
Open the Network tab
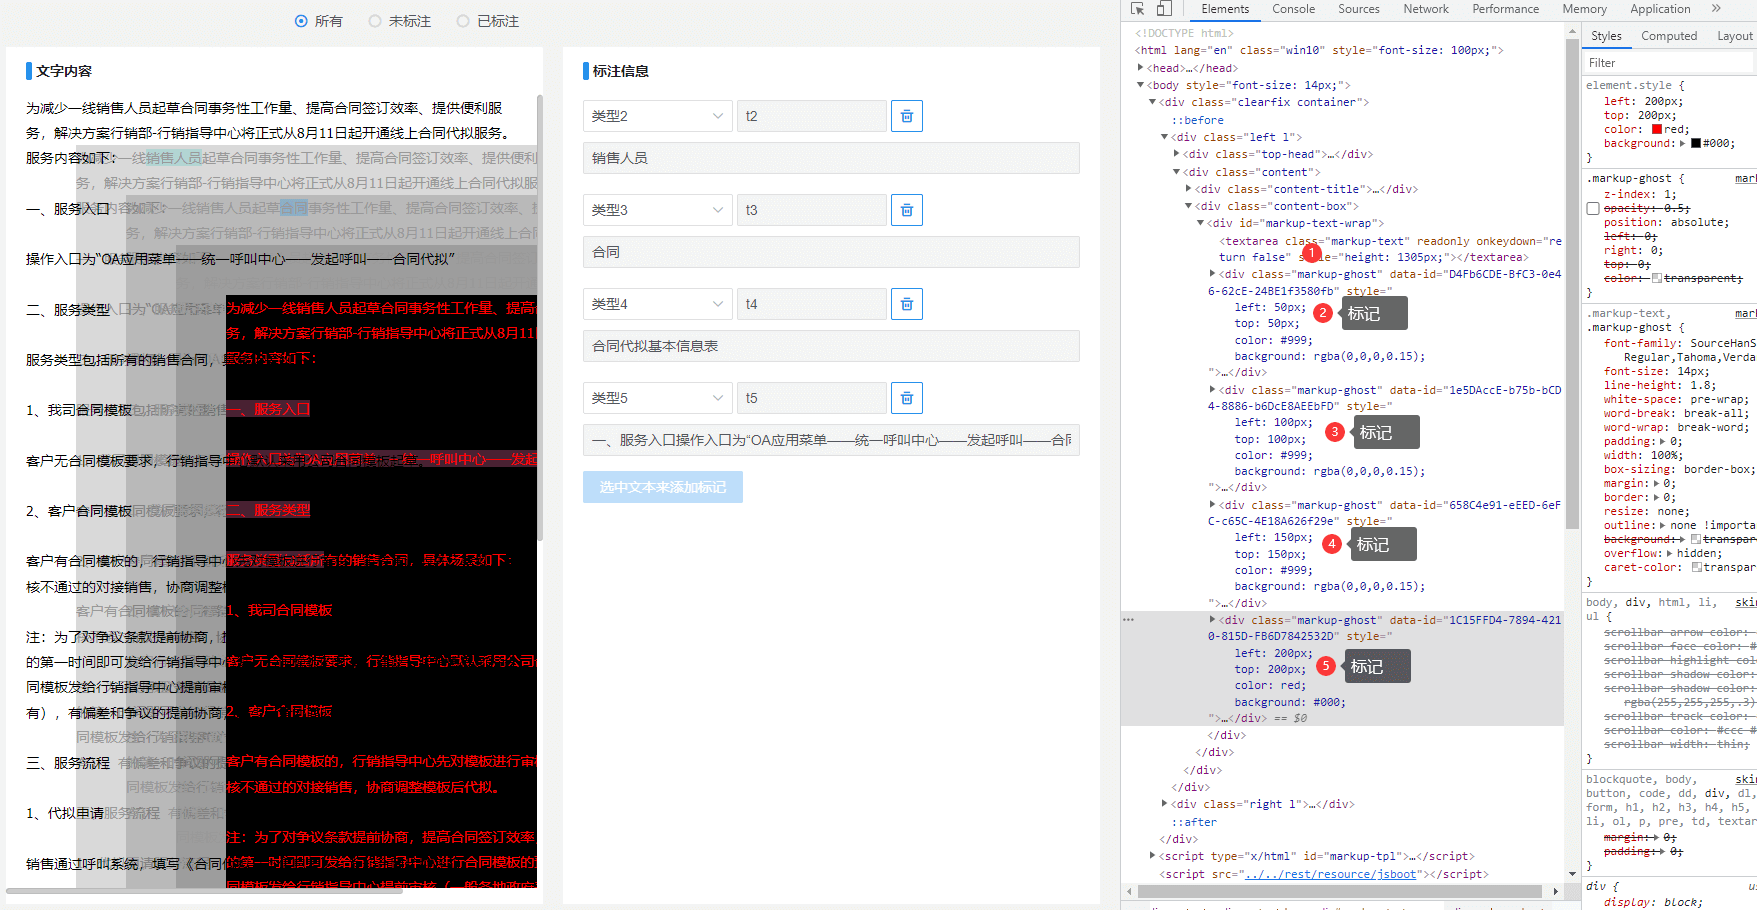(1426, 9)
